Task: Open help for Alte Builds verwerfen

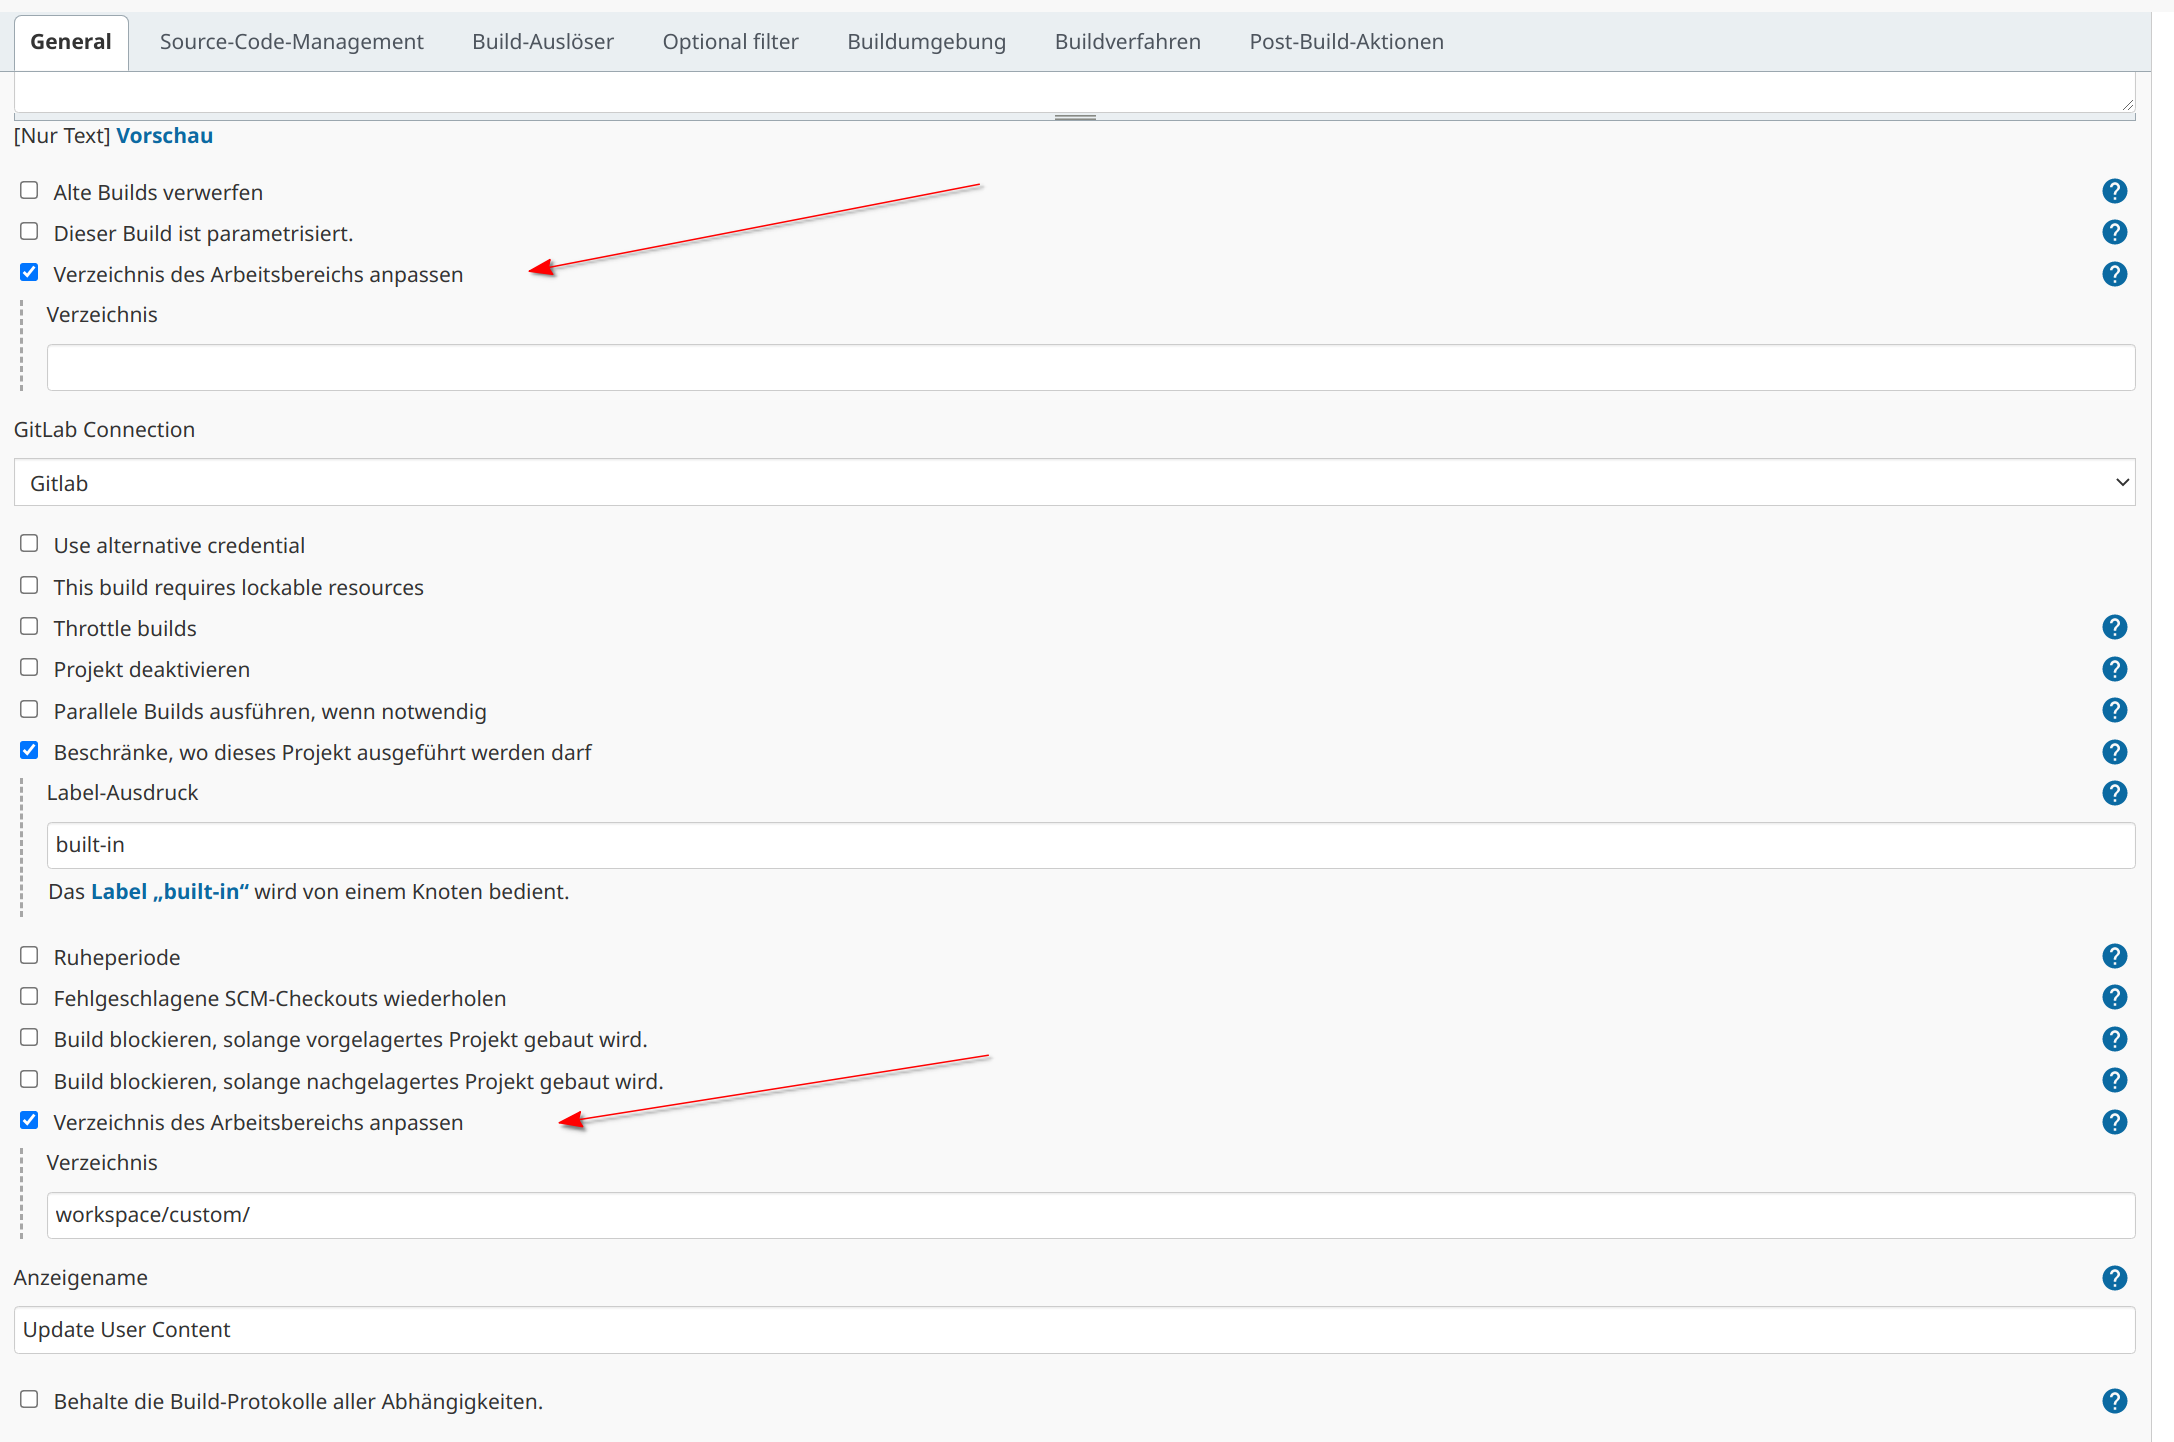Action: point(2114,191)
